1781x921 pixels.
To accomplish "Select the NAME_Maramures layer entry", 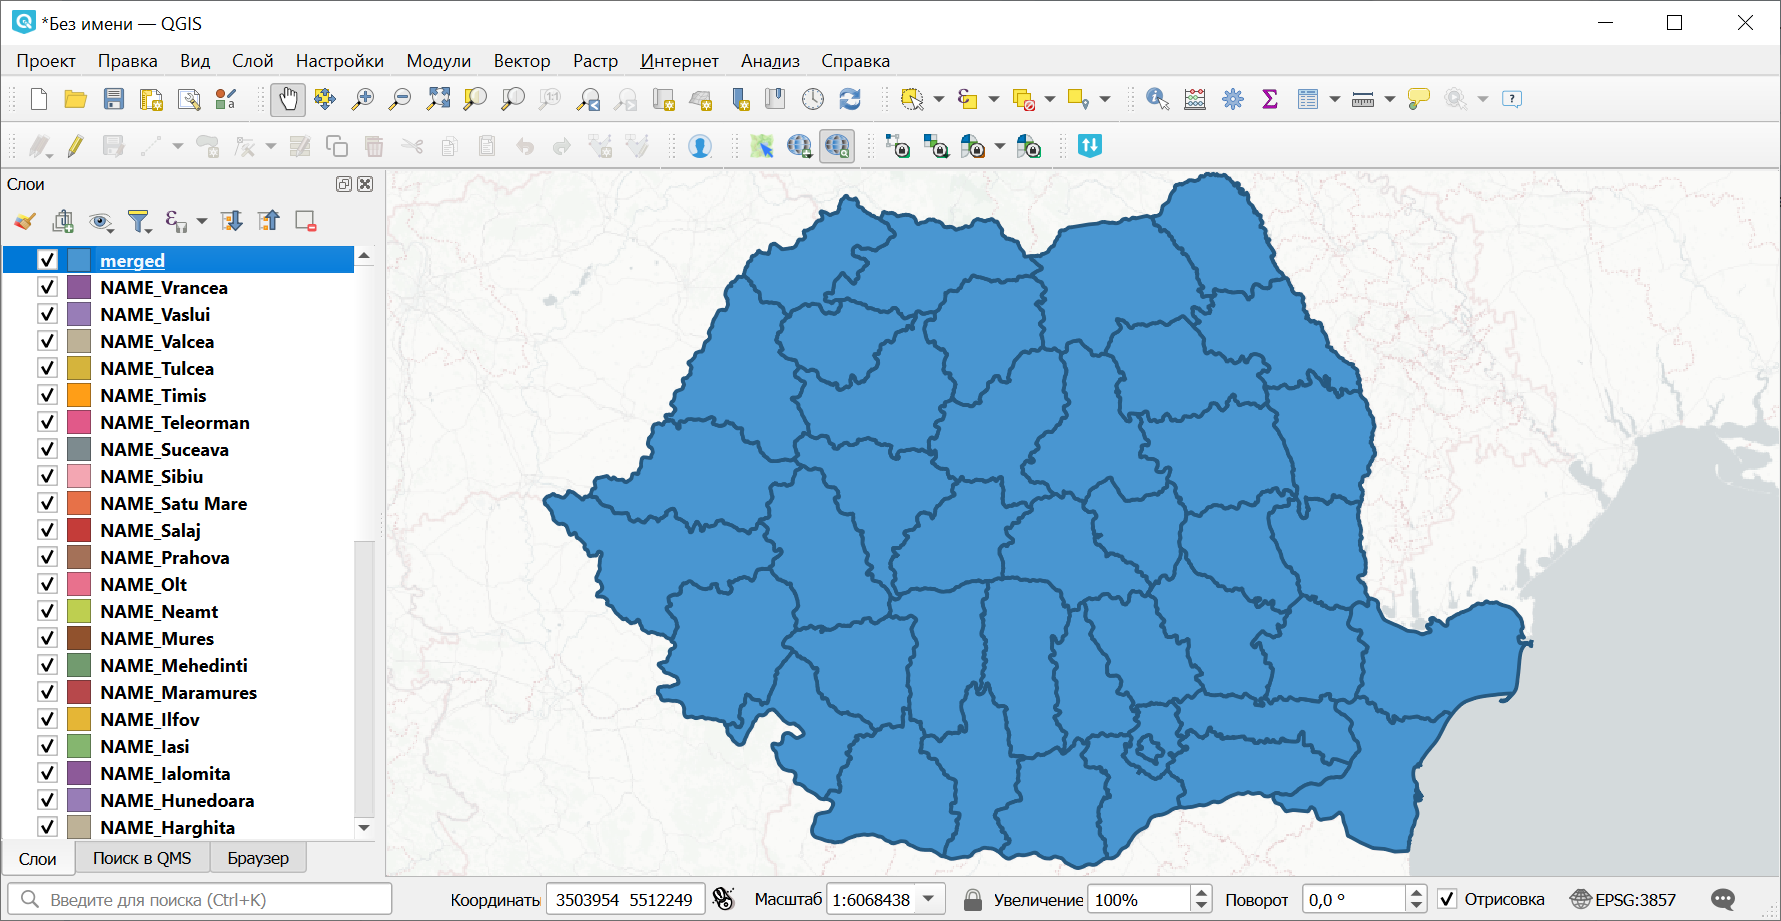I will [x=178, y=692].
